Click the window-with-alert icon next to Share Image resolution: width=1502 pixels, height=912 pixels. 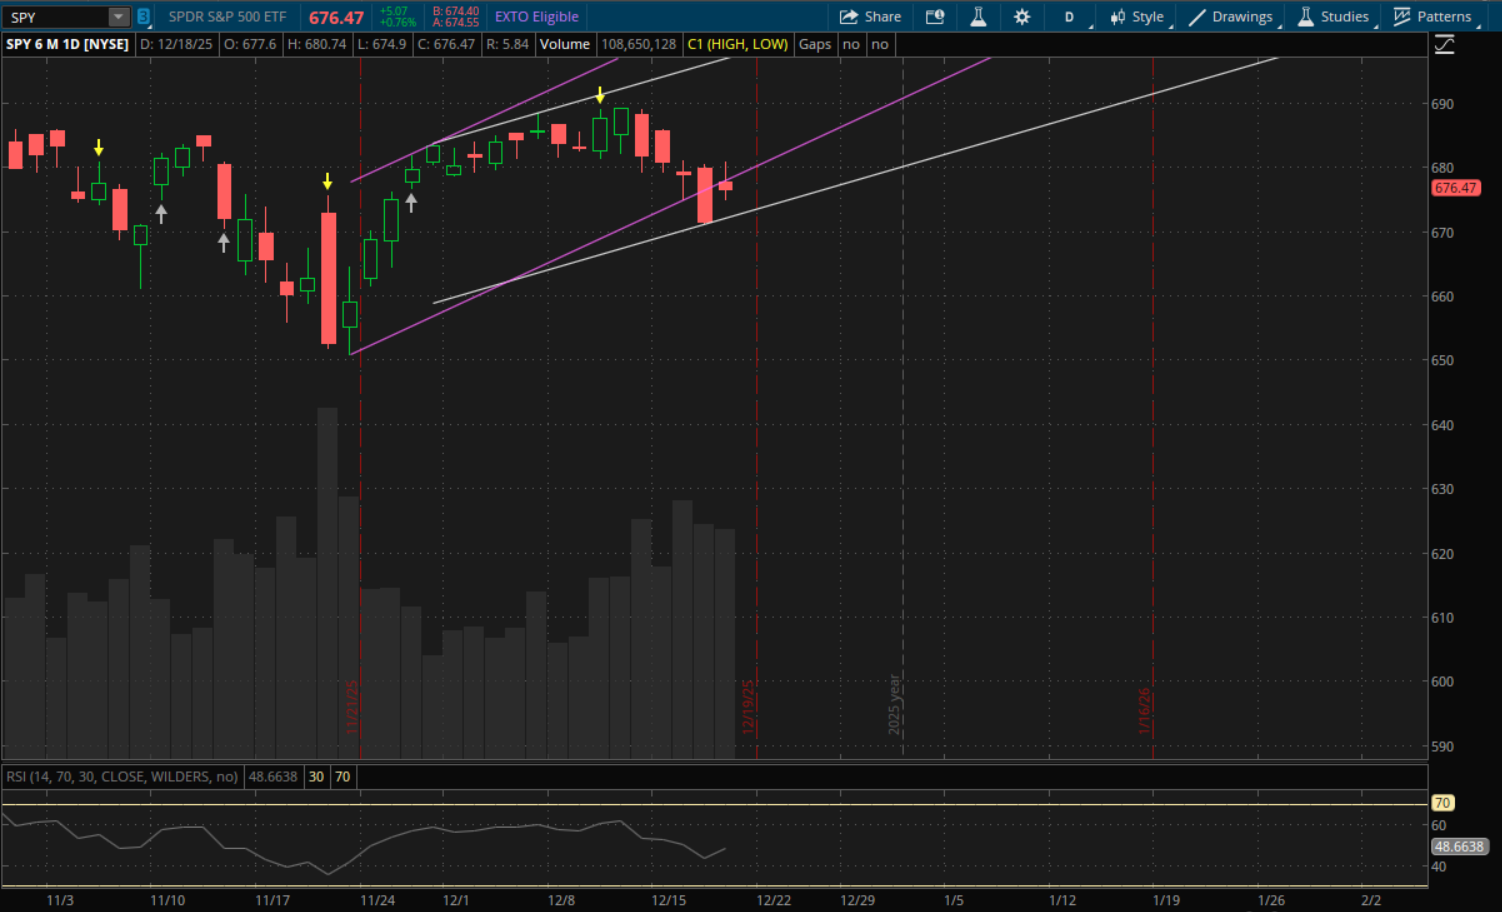(x=935, y=17)
